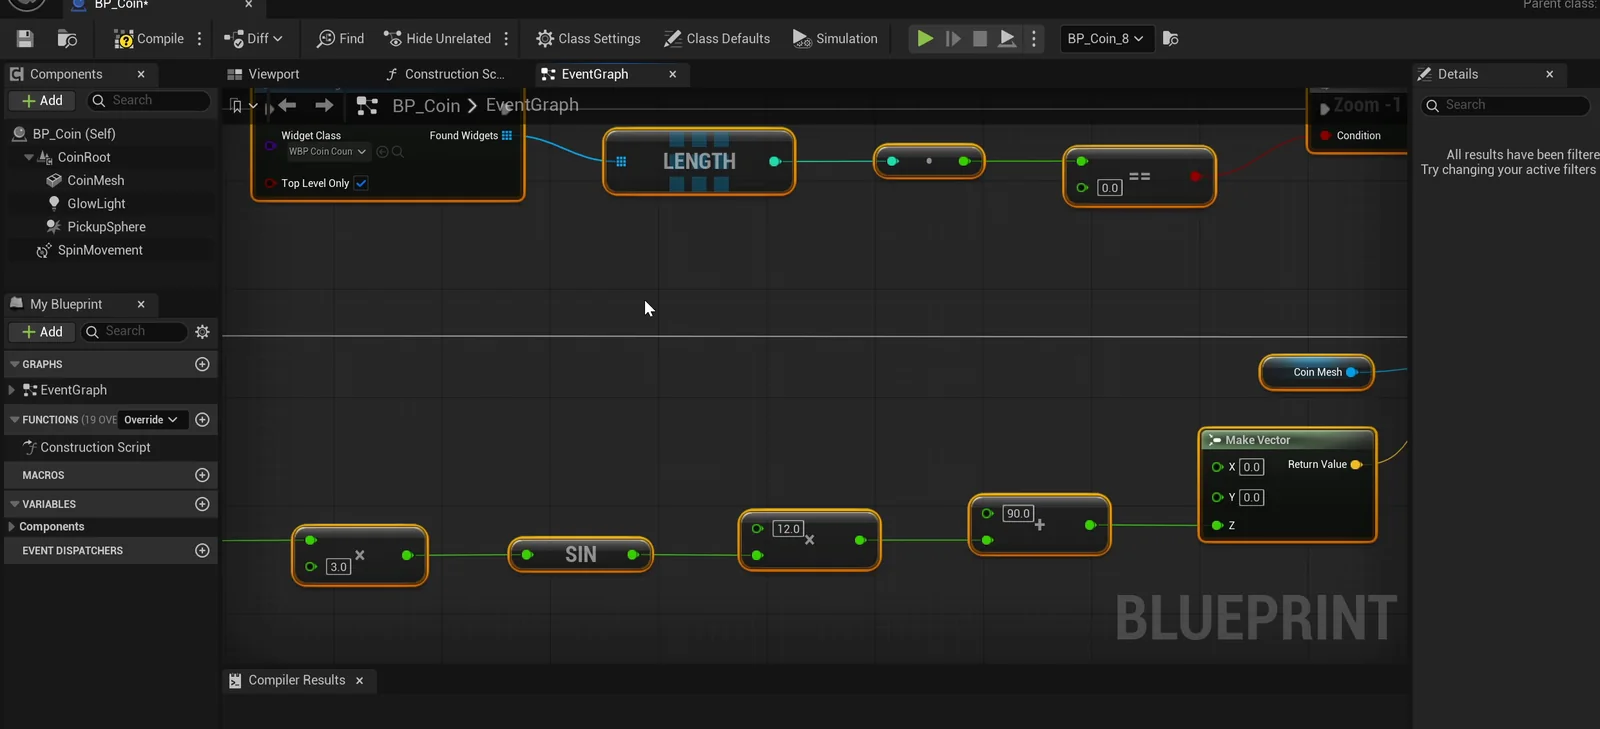The height and width of the screenshot is (729, 1600).
Task: Start Simulation mode
Action: click(835, 39)
